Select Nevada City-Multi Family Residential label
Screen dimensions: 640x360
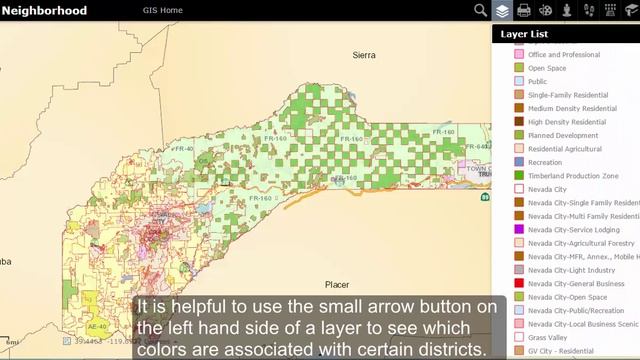point(584,216)
